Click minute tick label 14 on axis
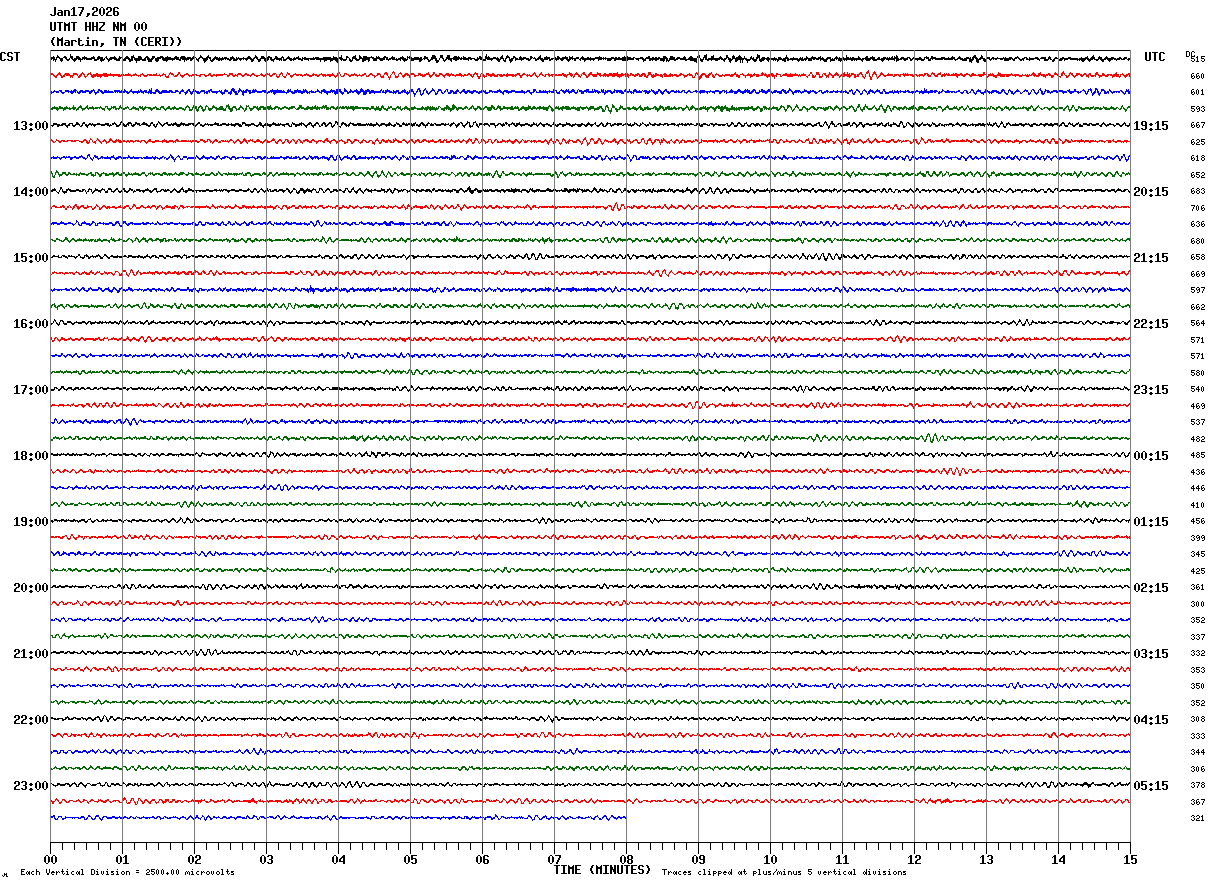 tap(1058, 859)
